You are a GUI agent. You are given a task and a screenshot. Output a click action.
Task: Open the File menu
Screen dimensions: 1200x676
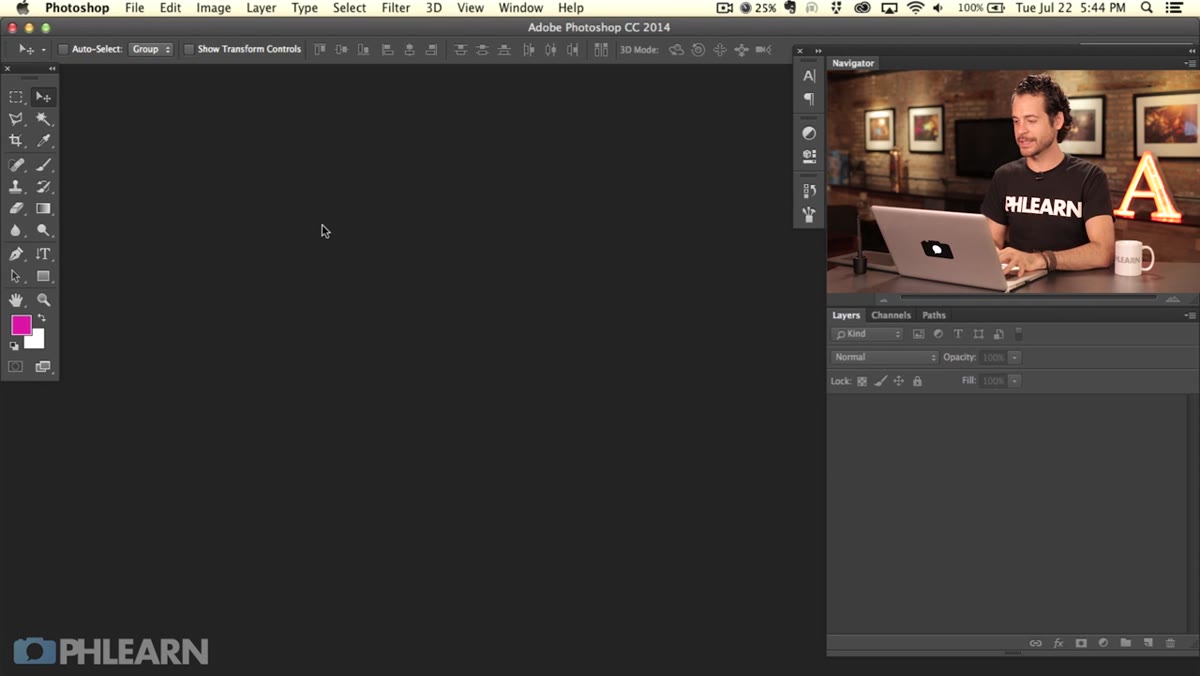(134, 8)
